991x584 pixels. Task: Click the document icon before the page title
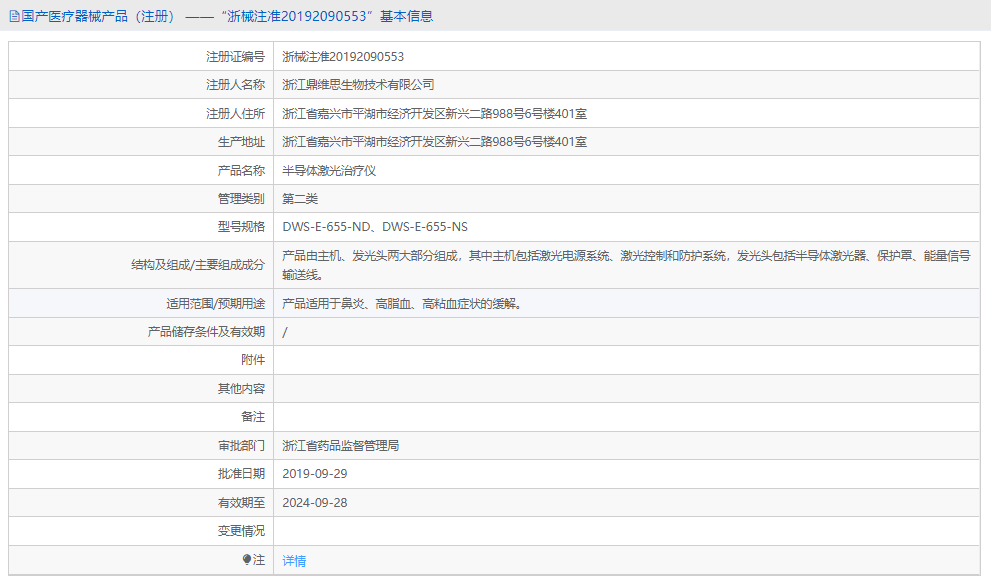coord(14,17)
